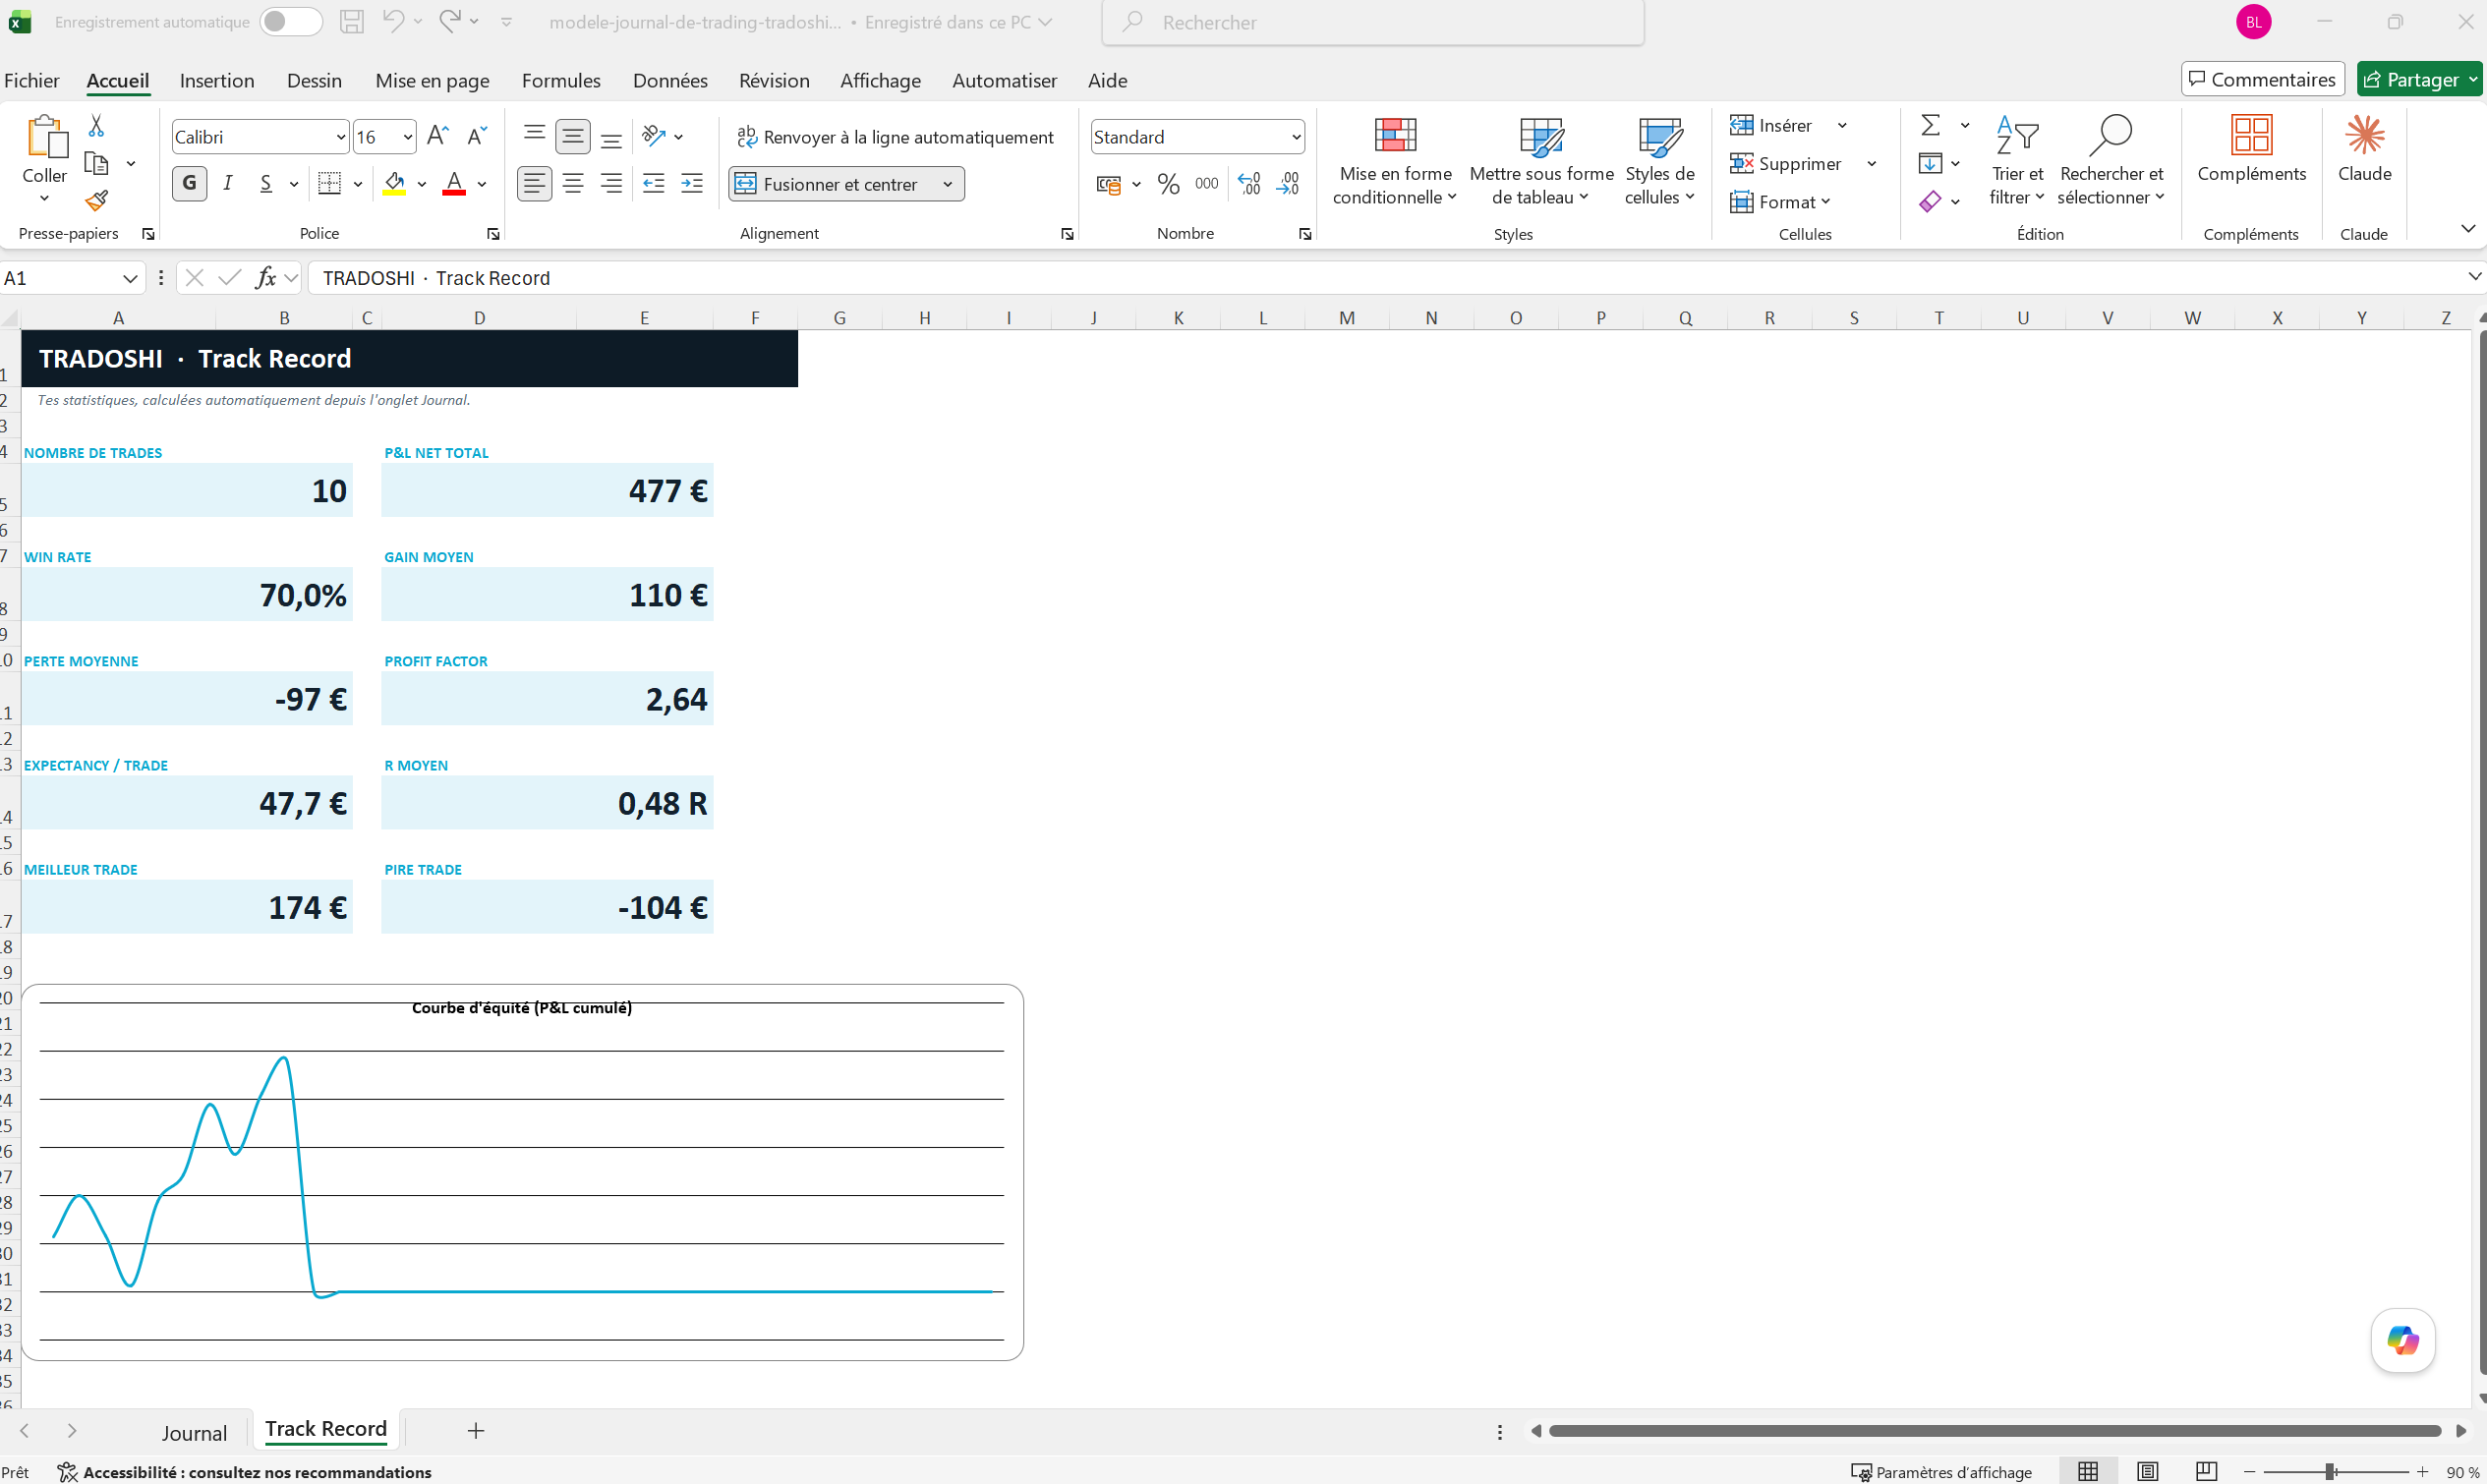Open the Copilot floating button
Image resolution: width=2487 pixels, height=1484 pixels.
click(2402, 1340)
